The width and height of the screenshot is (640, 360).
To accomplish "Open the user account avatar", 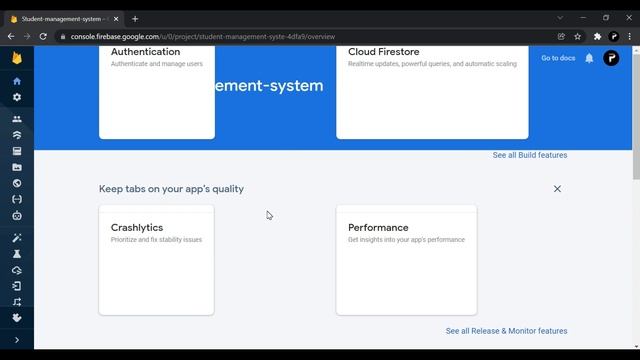I will tap(611, 58).
